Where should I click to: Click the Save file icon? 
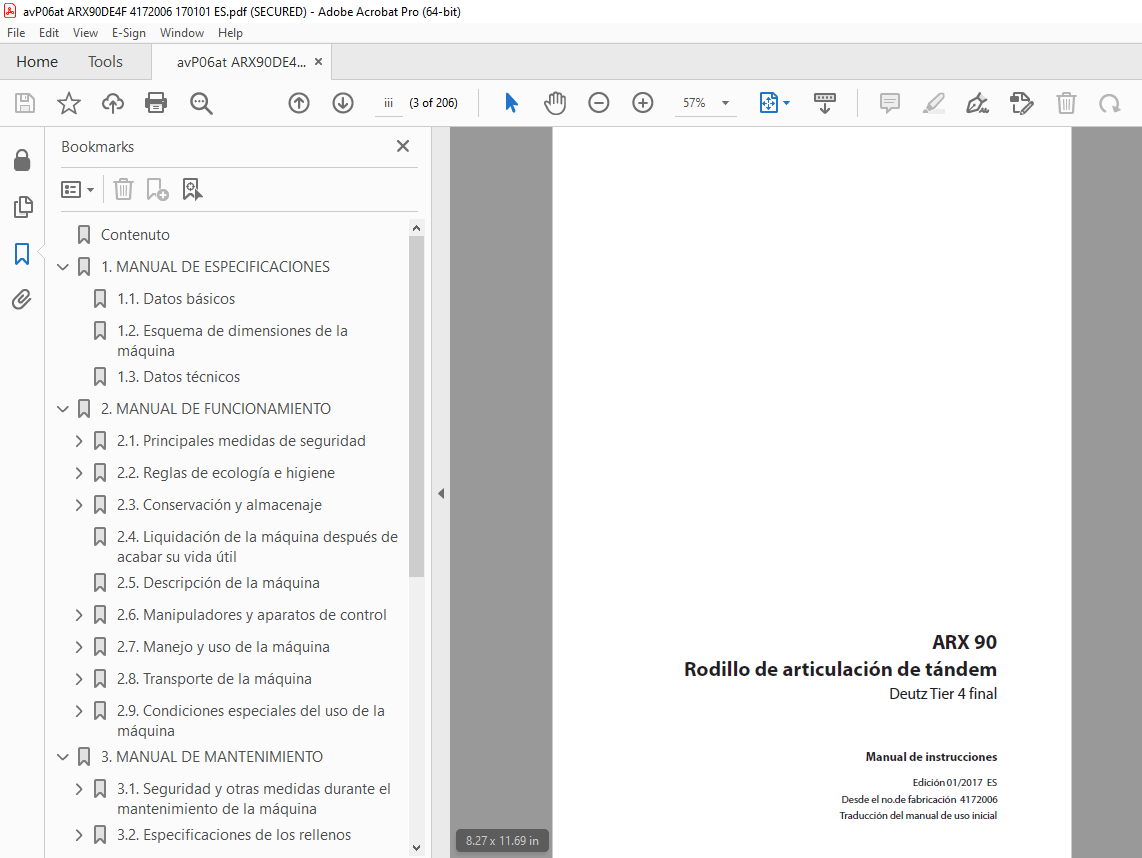point(25,103)
